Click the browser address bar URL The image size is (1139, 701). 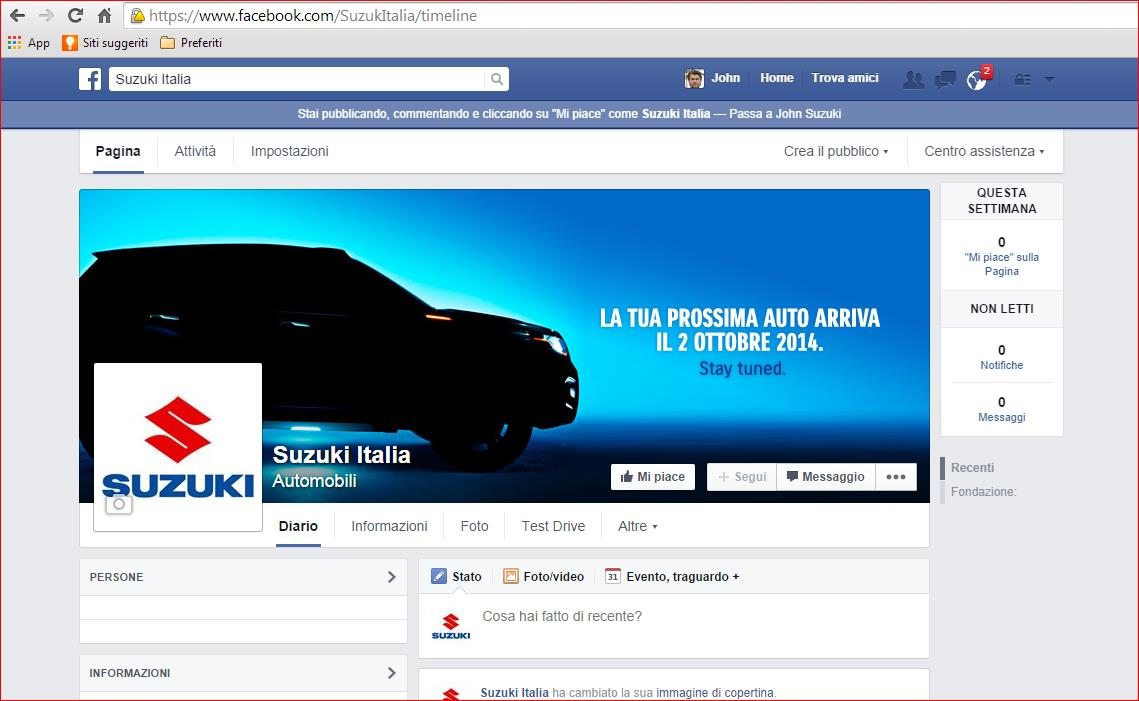pyautogui.click(x=313, y=15)
